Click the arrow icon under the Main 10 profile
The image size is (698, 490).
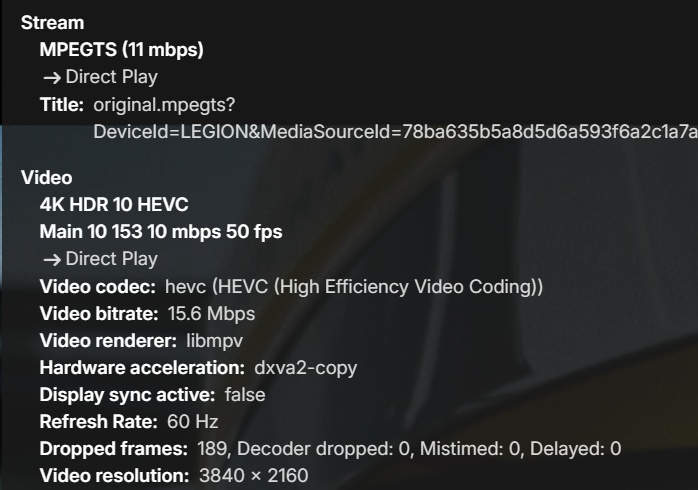coord(51,259)
